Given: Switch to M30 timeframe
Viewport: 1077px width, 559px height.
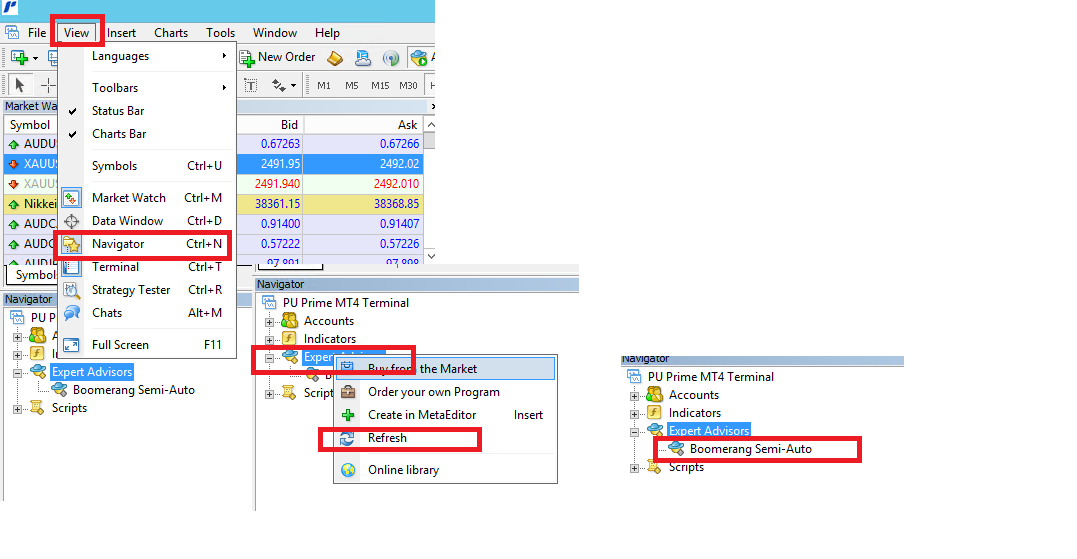Looking at the screenshot, I should (x=408, y=86).
